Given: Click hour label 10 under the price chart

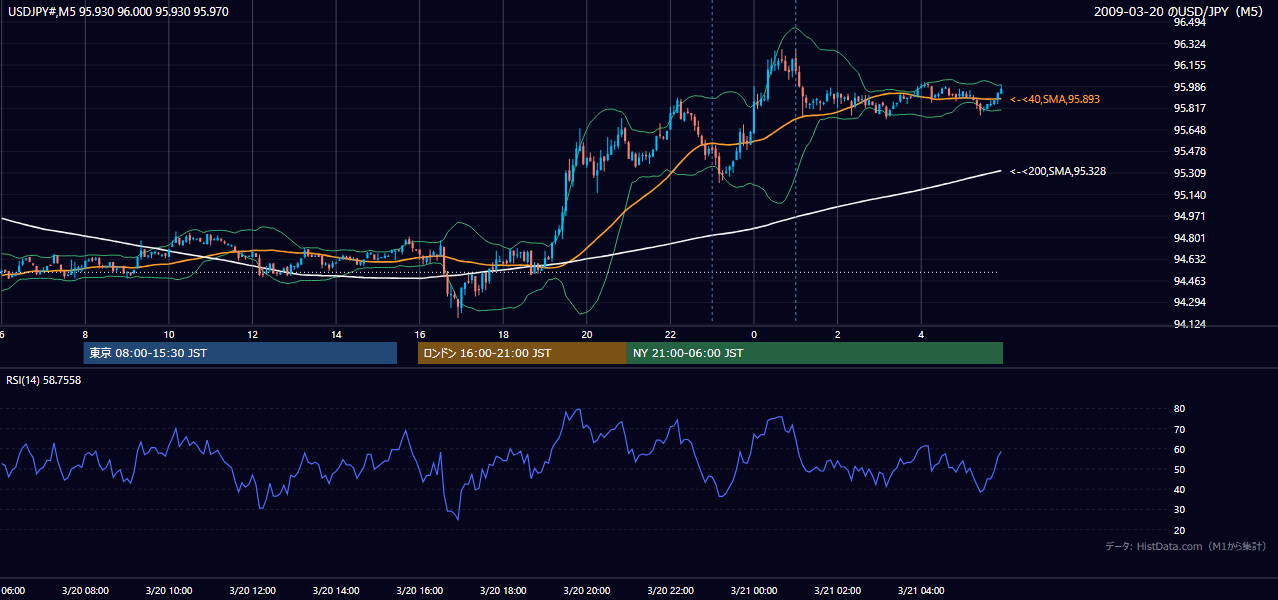Looking at the screenshot, I should [169, 334].
